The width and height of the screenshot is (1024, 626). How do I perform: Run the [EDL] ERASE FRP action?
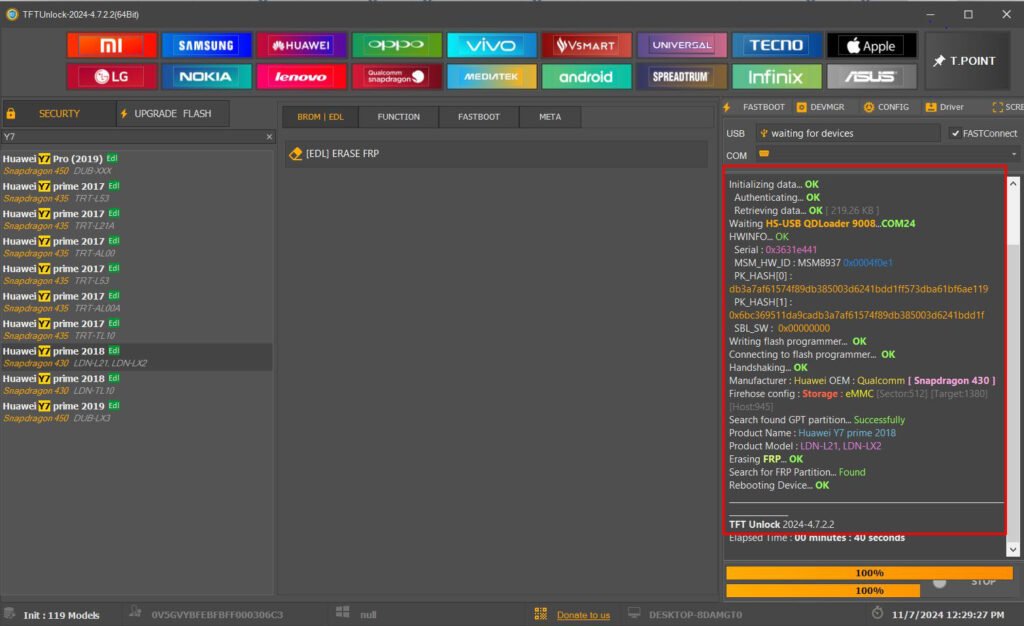496,153
